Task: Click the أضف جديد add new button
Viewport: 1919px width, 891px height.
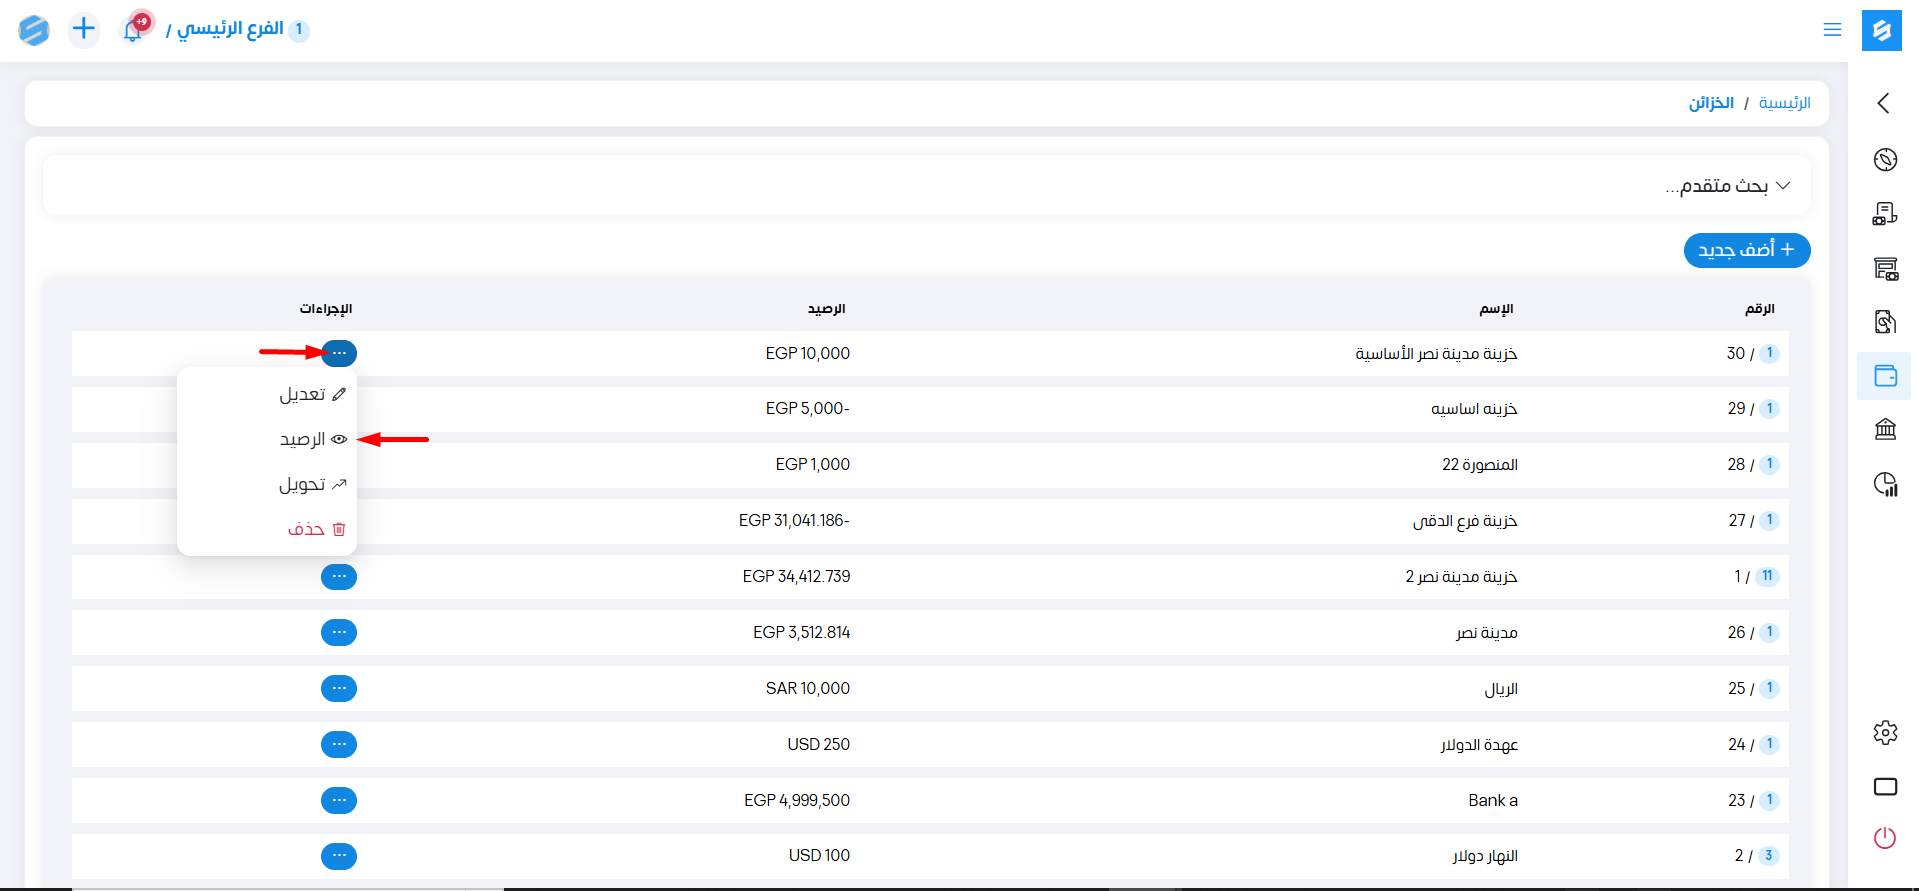Action: [x=1746, y=250]
